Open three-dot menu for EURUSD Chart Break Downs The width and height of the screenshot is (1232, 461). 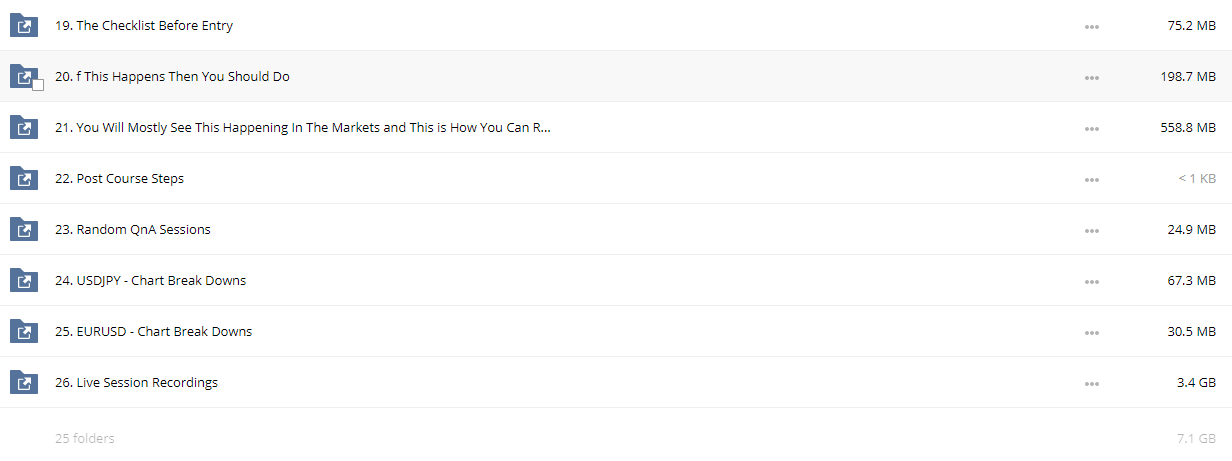point(1091,332)
